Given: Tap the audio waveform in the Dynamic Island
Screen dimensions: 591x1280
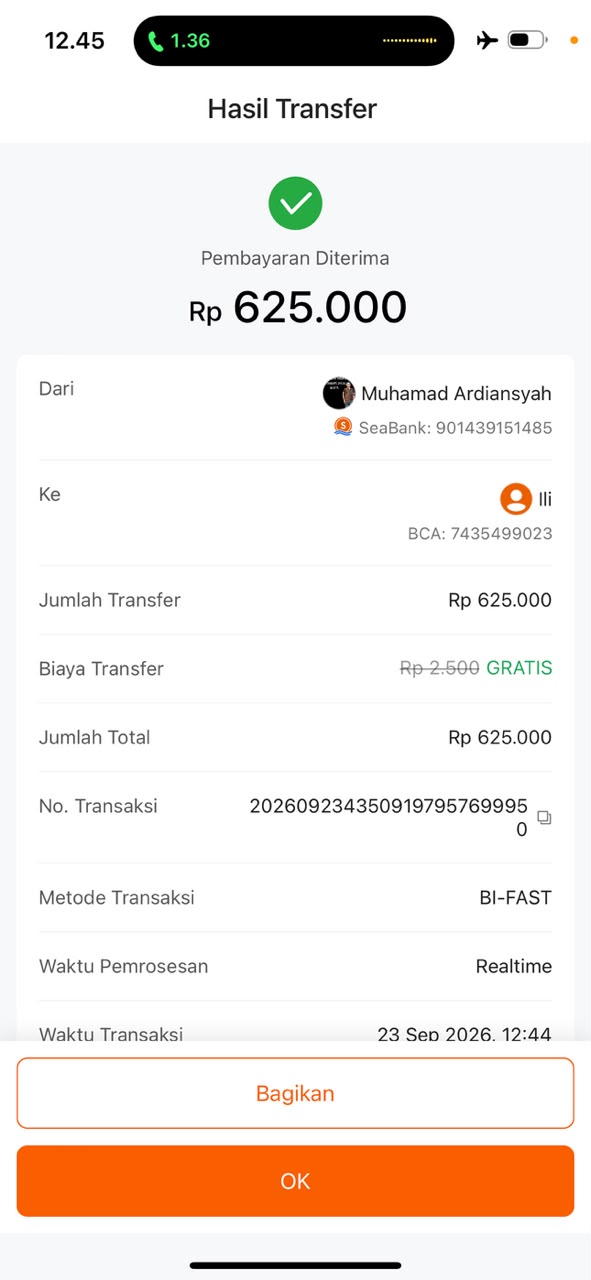Looking at the screenshot, I should point(410,41).
